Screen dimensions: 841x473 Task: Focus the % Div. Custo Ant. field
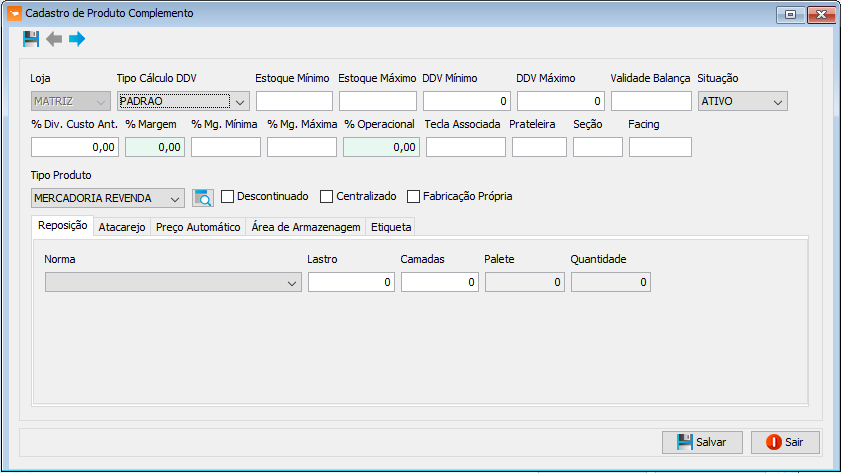[75, 147]
